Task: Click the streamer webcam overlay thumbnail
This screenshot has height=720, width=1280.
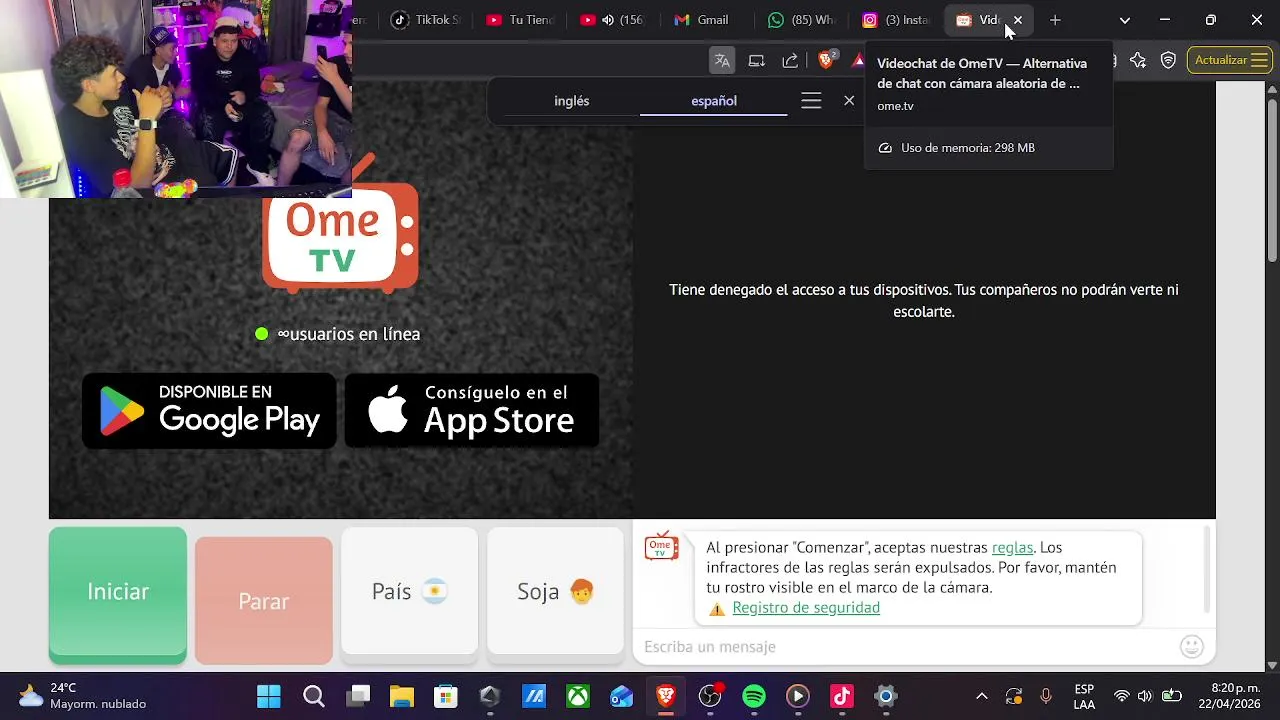Action: pyautogui.click(x=176, y=99)
